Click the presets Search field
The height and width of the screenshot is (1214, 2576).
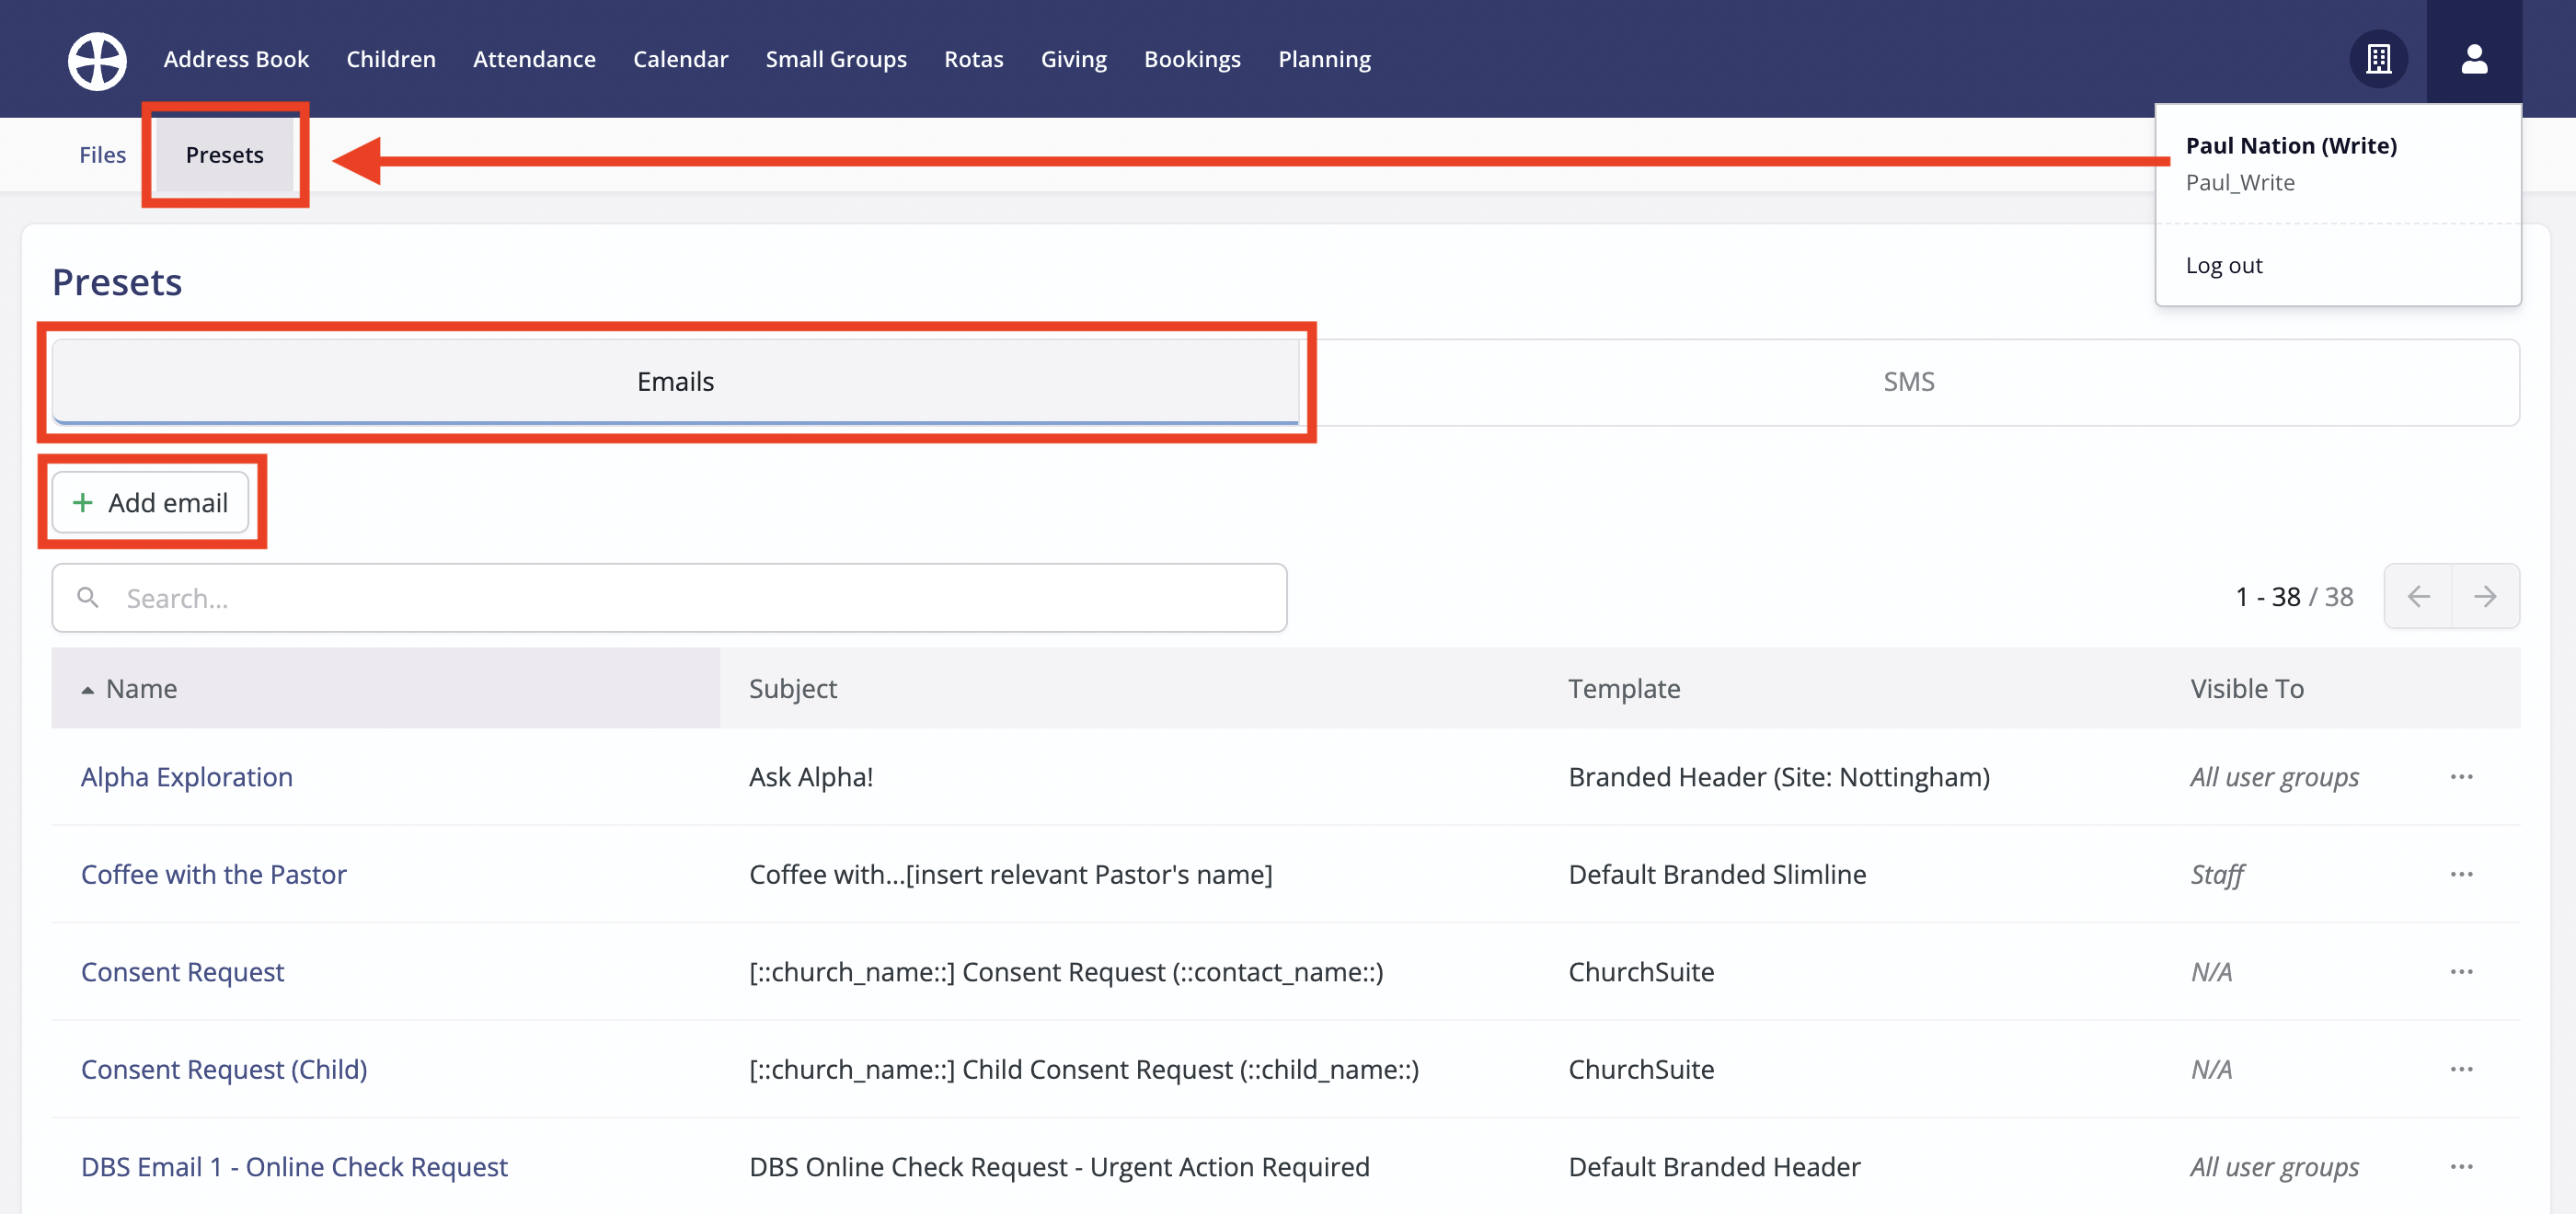click(669, 598)
